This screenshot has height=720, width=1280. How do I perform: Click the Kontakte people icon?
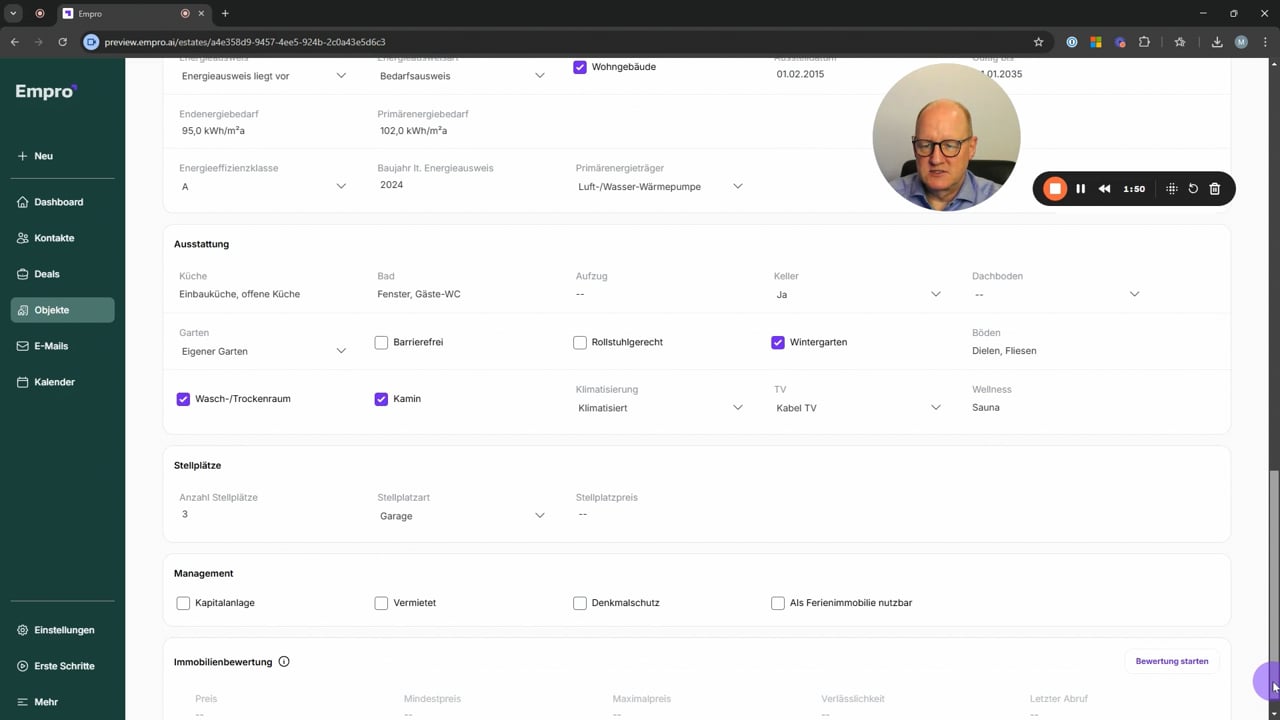coord(23,238)
